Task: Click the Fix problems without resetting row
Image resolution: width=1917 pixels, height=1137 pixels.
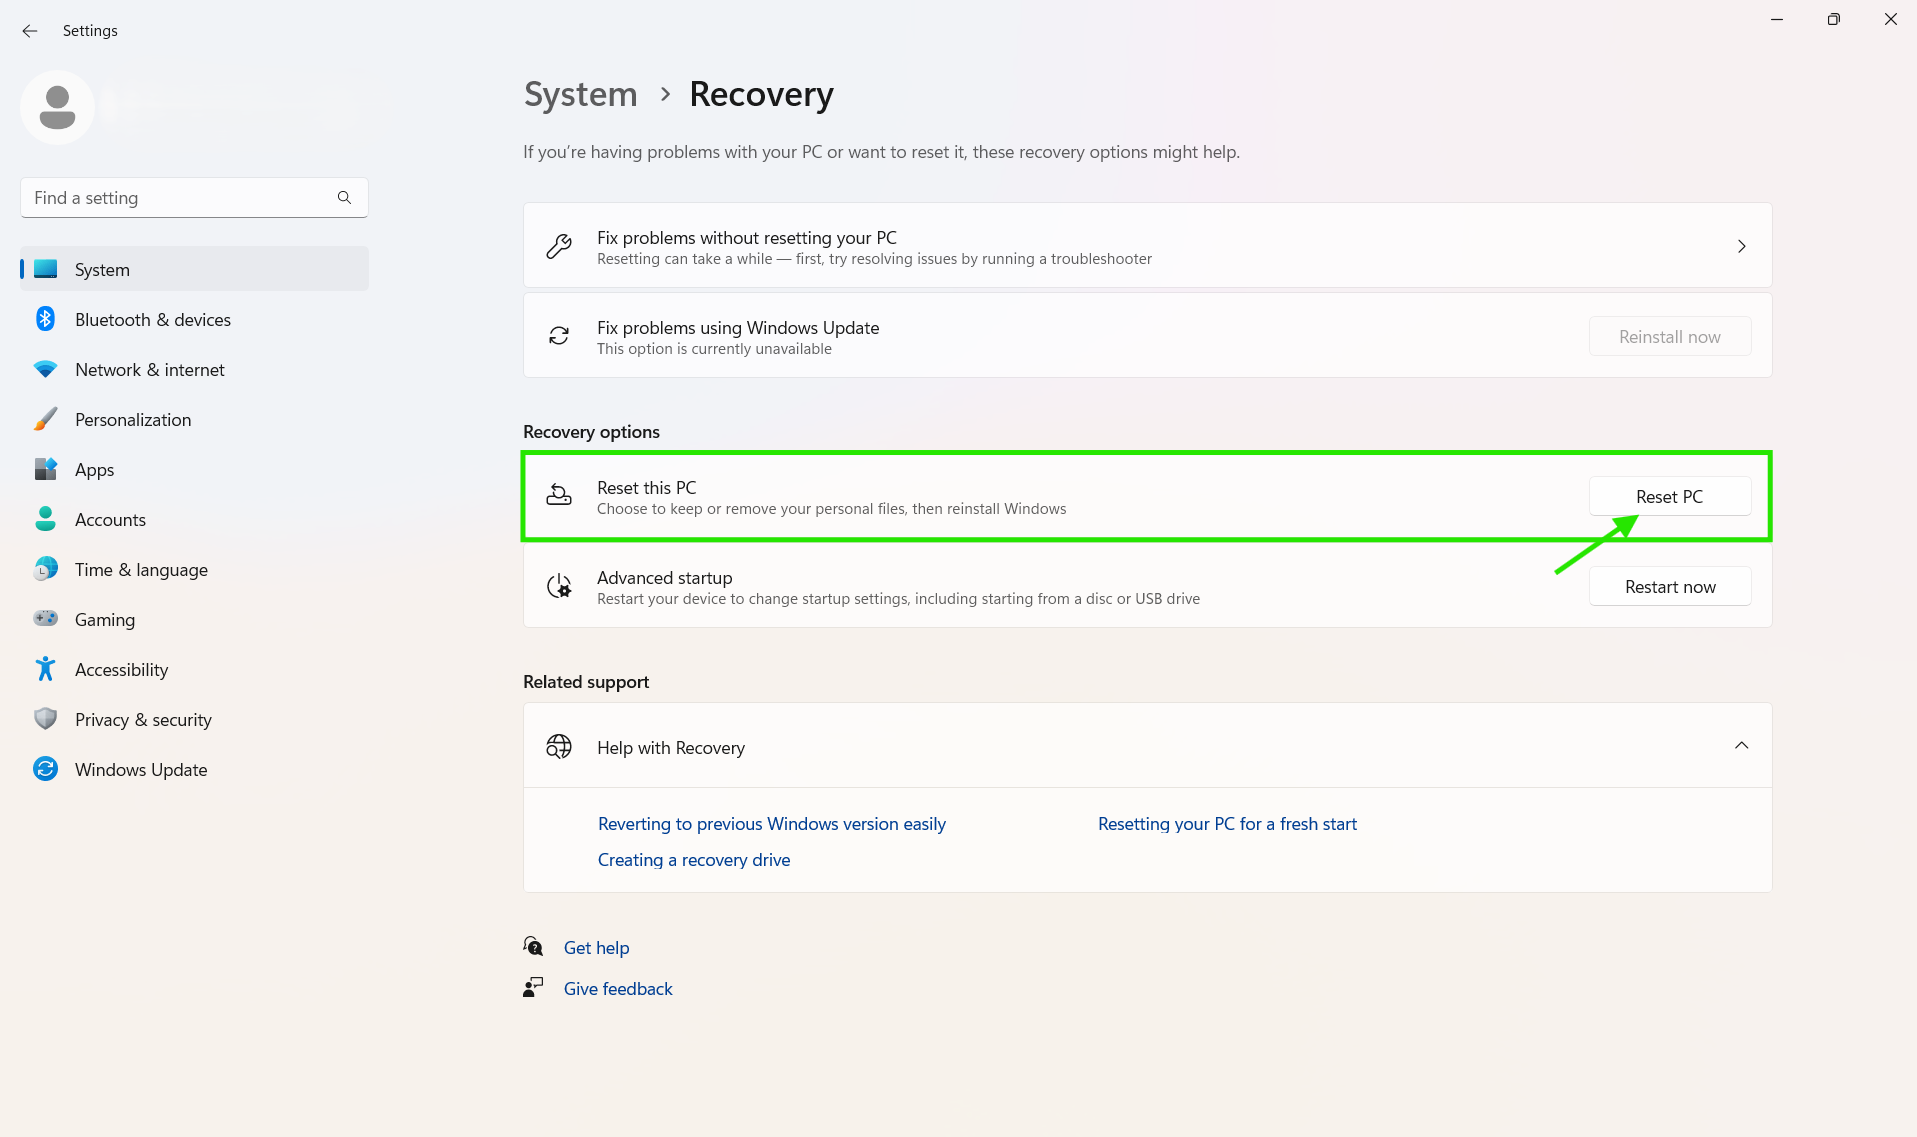Action: pos(1147,246)
